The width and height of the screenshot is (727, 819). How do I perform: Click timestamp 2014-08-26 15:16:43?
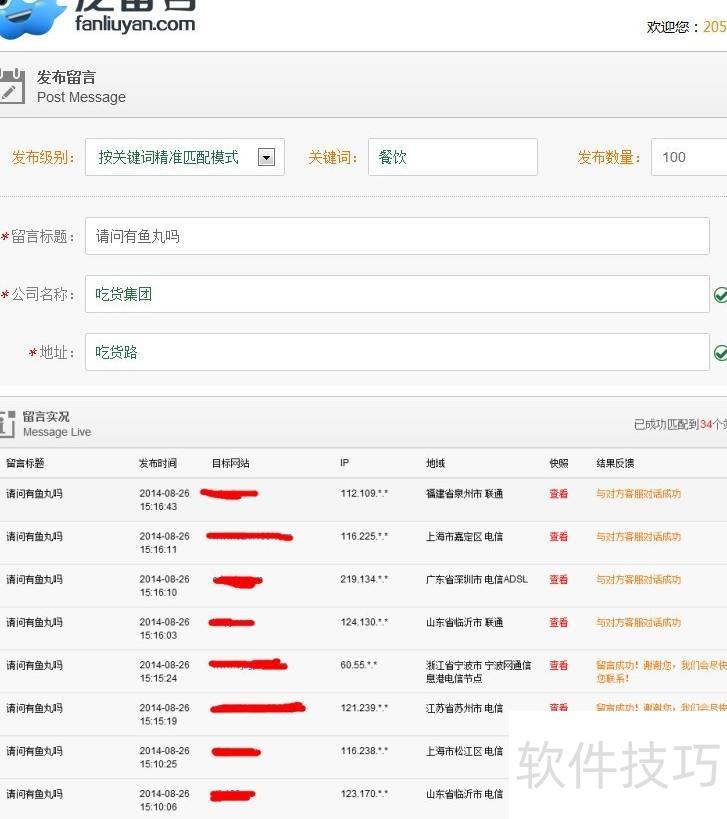pos(164,500)
